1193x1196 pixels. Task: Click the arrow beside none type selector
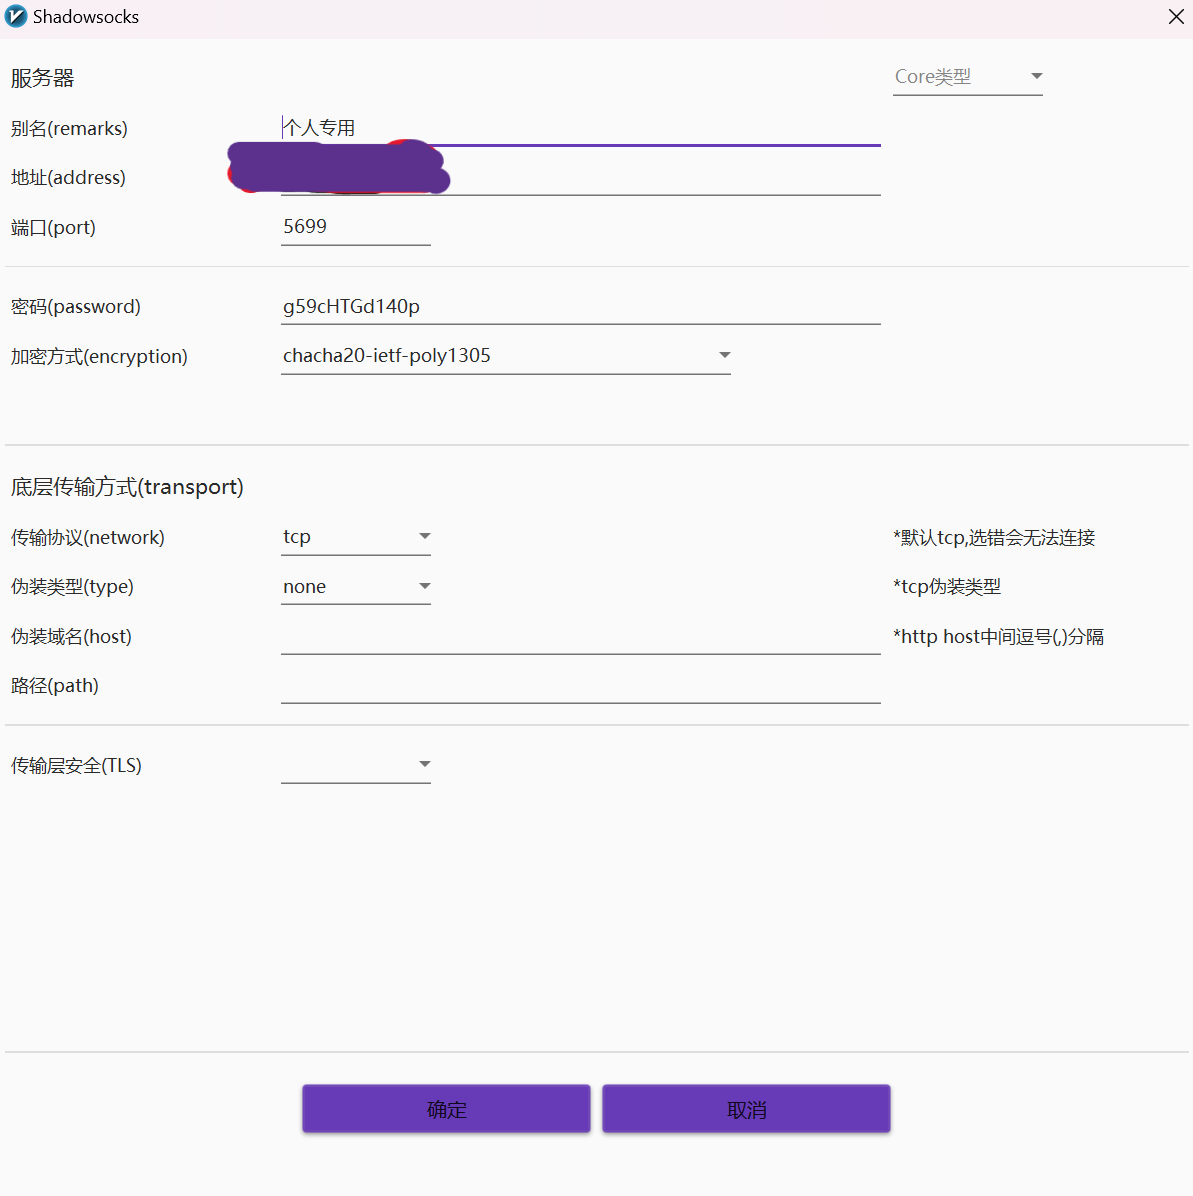tap(425, 587)
